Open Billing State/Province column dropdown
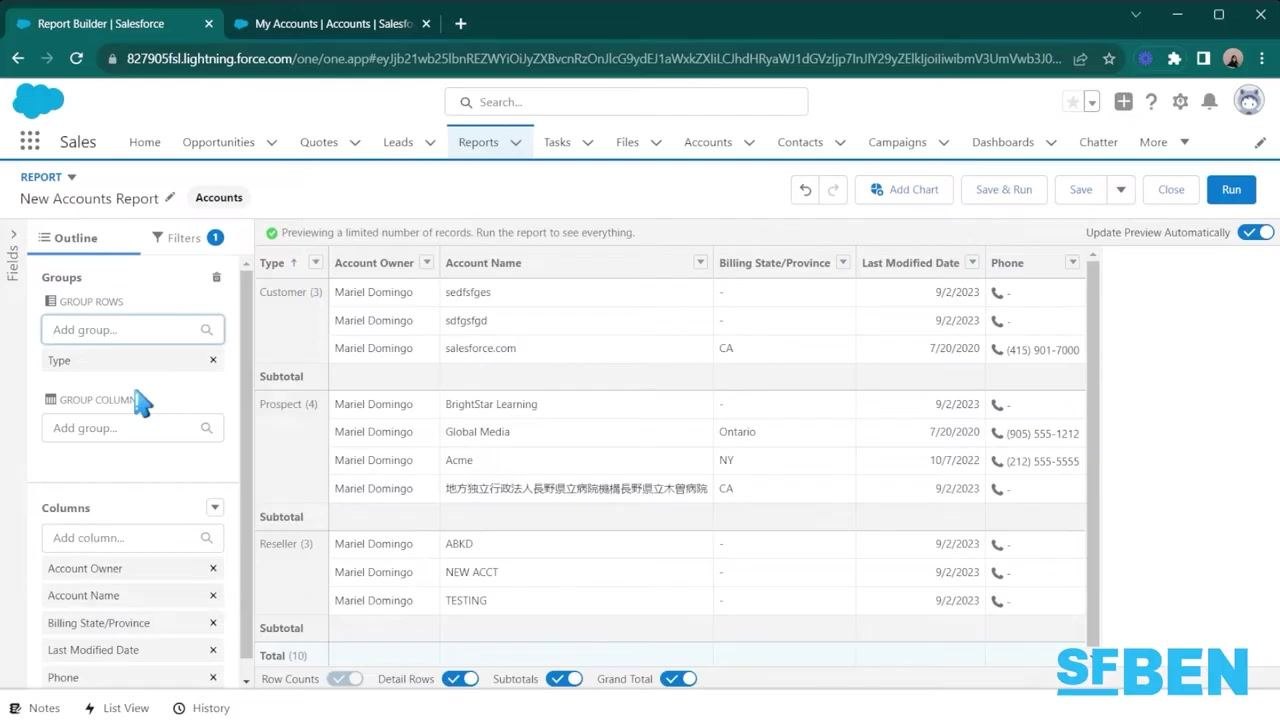Viewport: 1280px width, 720px height. (843, 262)
